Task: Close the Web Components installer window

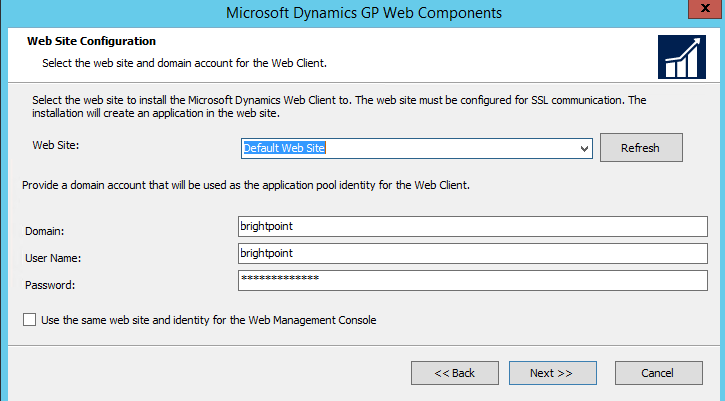Action: tap(702, 12)
